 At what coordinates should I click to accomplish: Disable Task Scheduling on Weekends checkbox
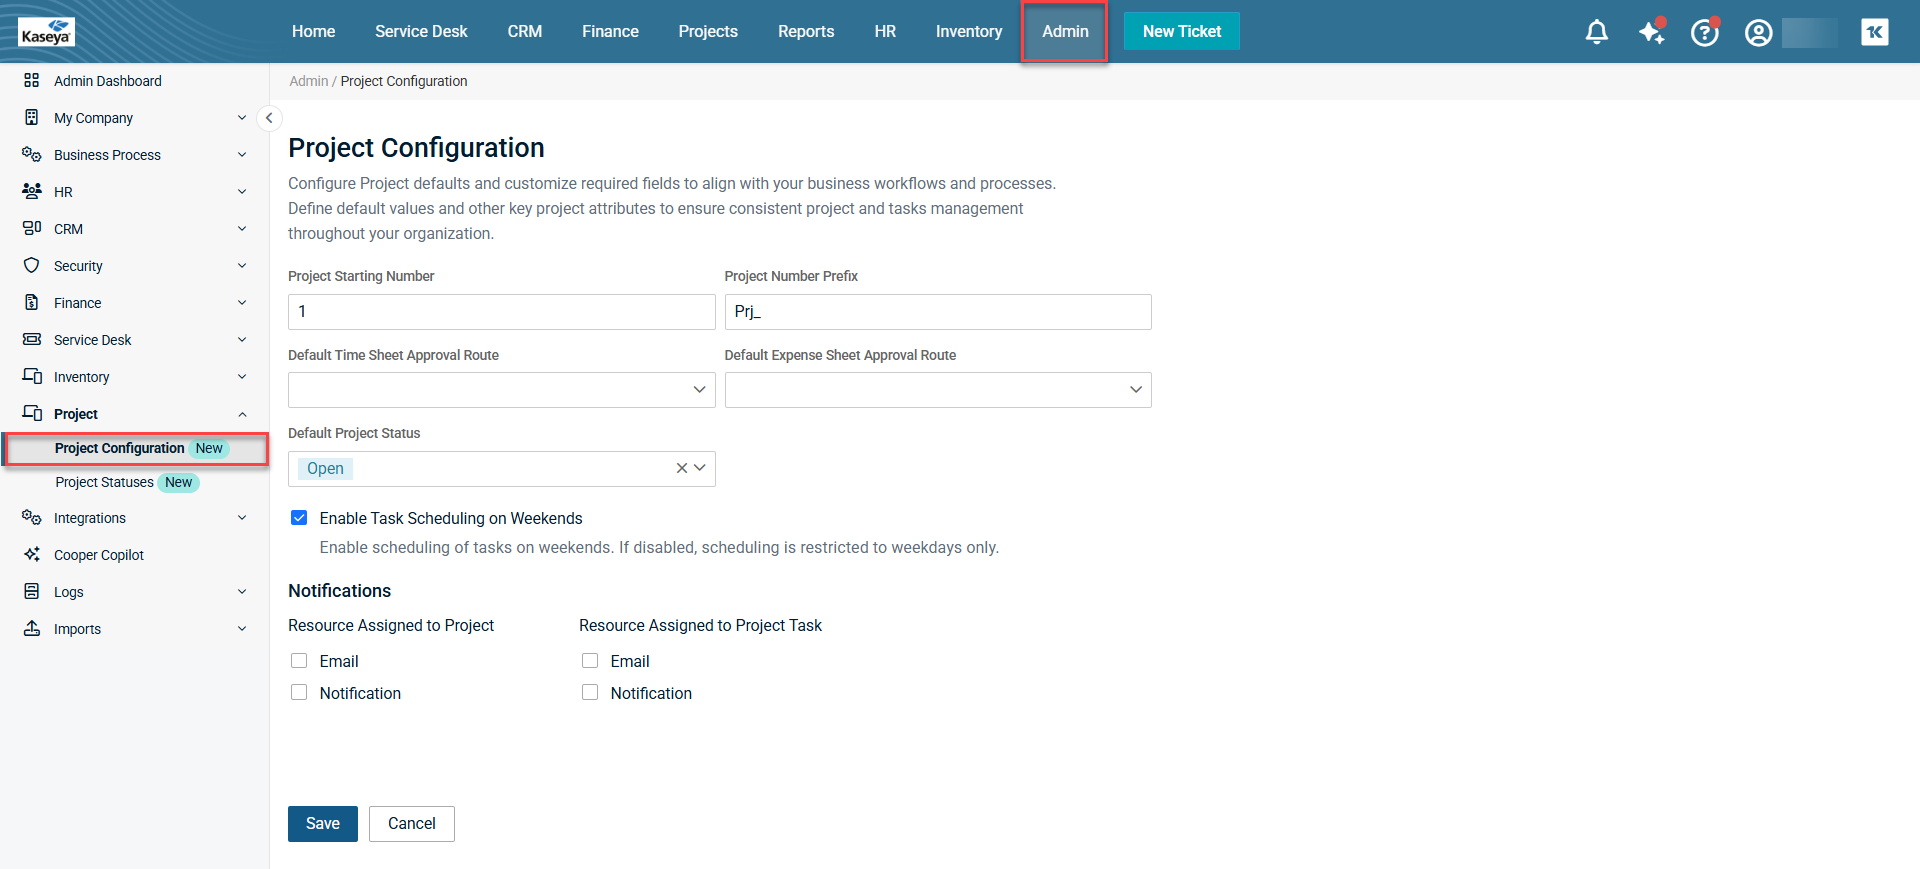pyautogui.click(x=299, y=518)
